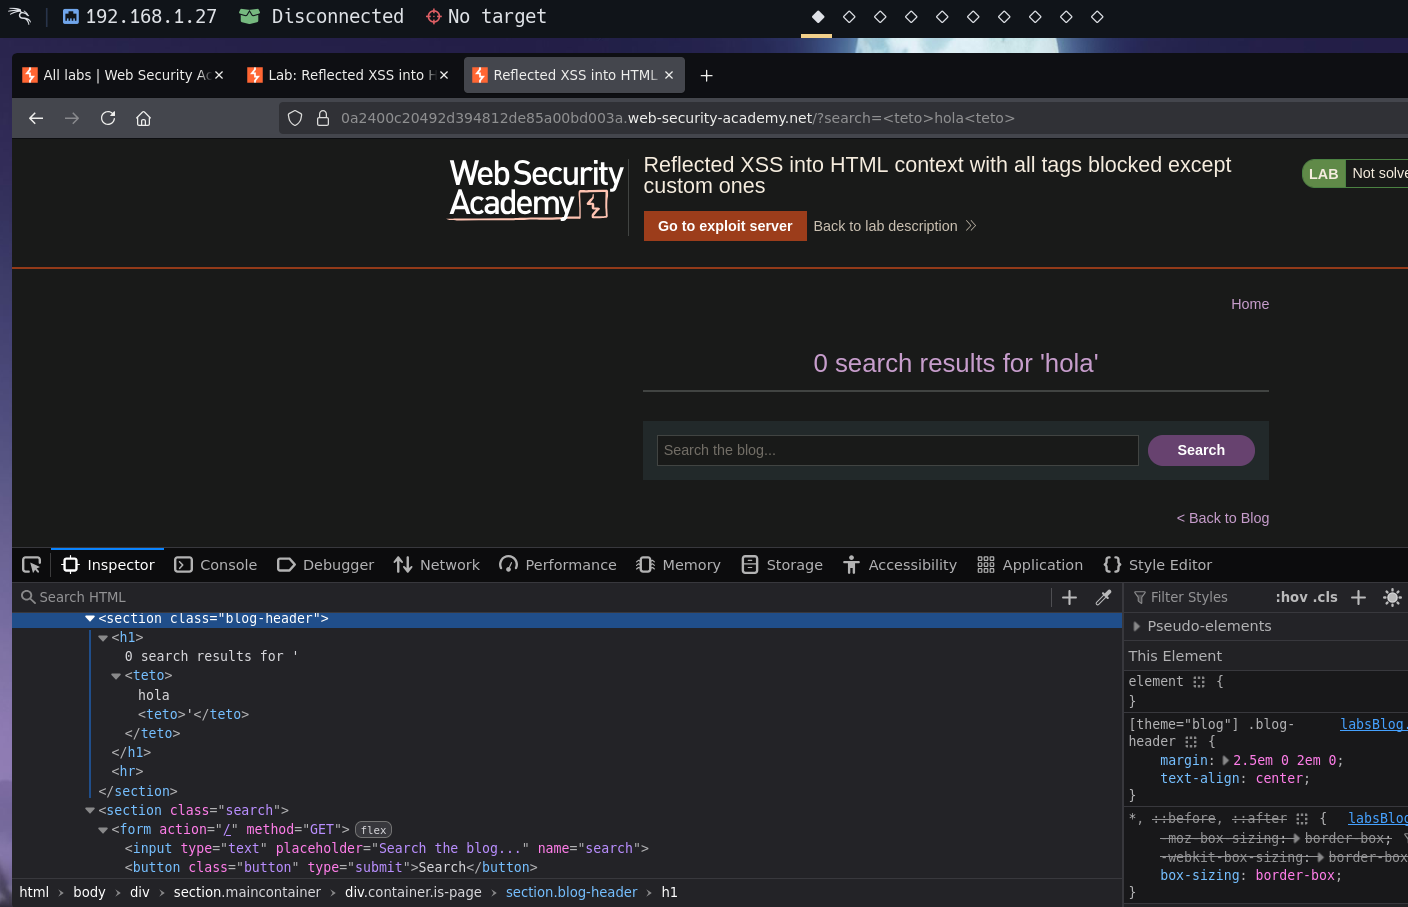Click the ::after rule selector highlighter icon
This screenshot has width=1408, height=907.
[1302, 819]
